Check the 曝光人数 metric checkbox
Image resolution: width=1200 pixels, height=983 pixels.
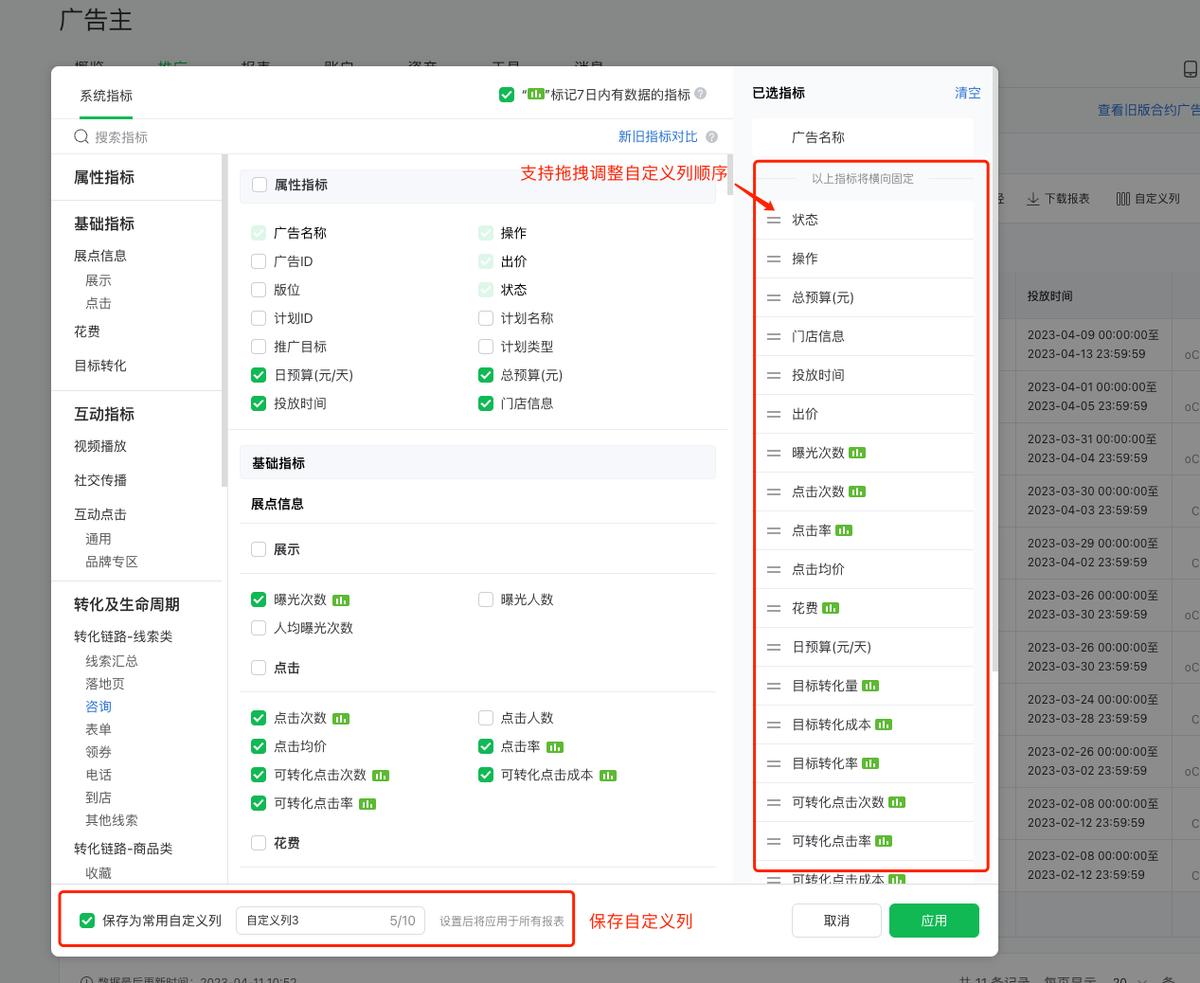coord(486,600)
